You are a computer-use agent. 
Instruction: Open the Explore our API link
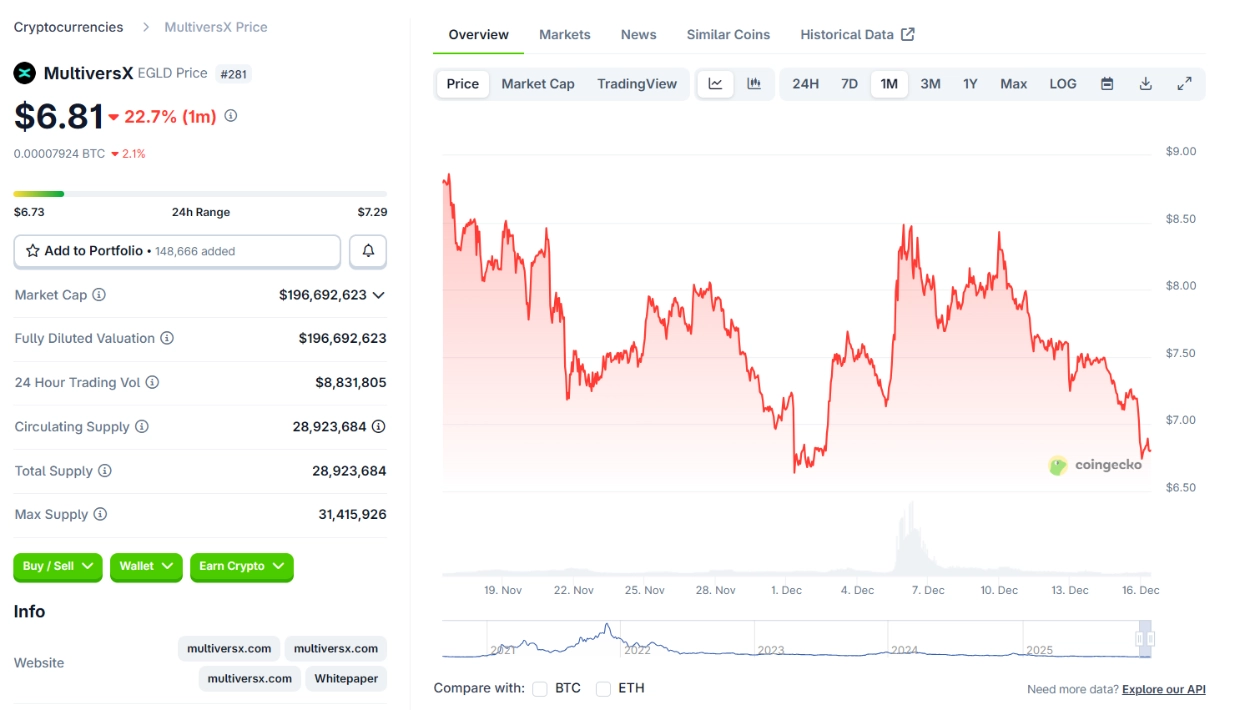click(1163, 690)
